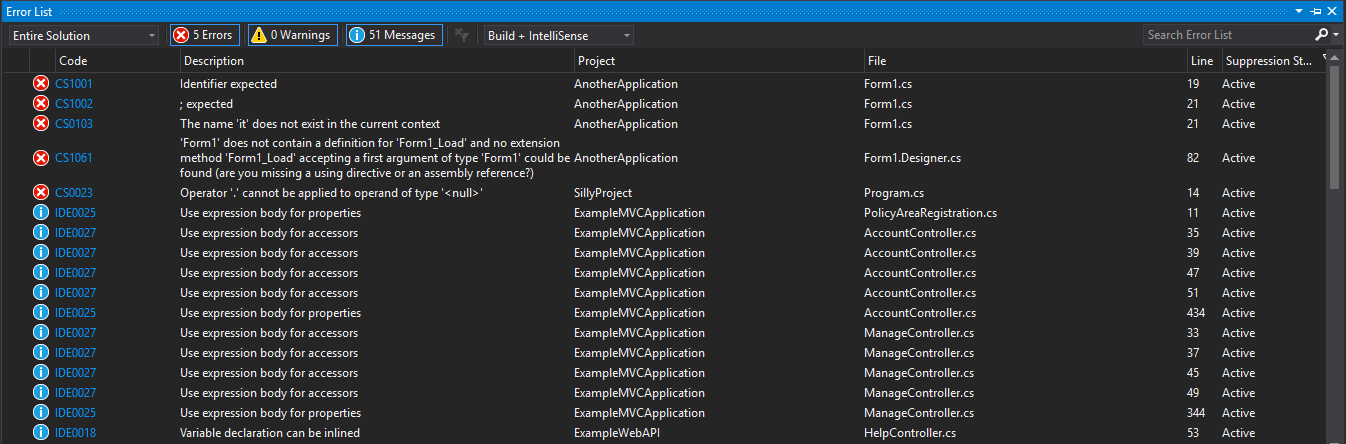Open the IDE0027 code link for AccountController line 35
Image resolution: width=1346 pixels, height=444 pixels.
tap(75, 233)
